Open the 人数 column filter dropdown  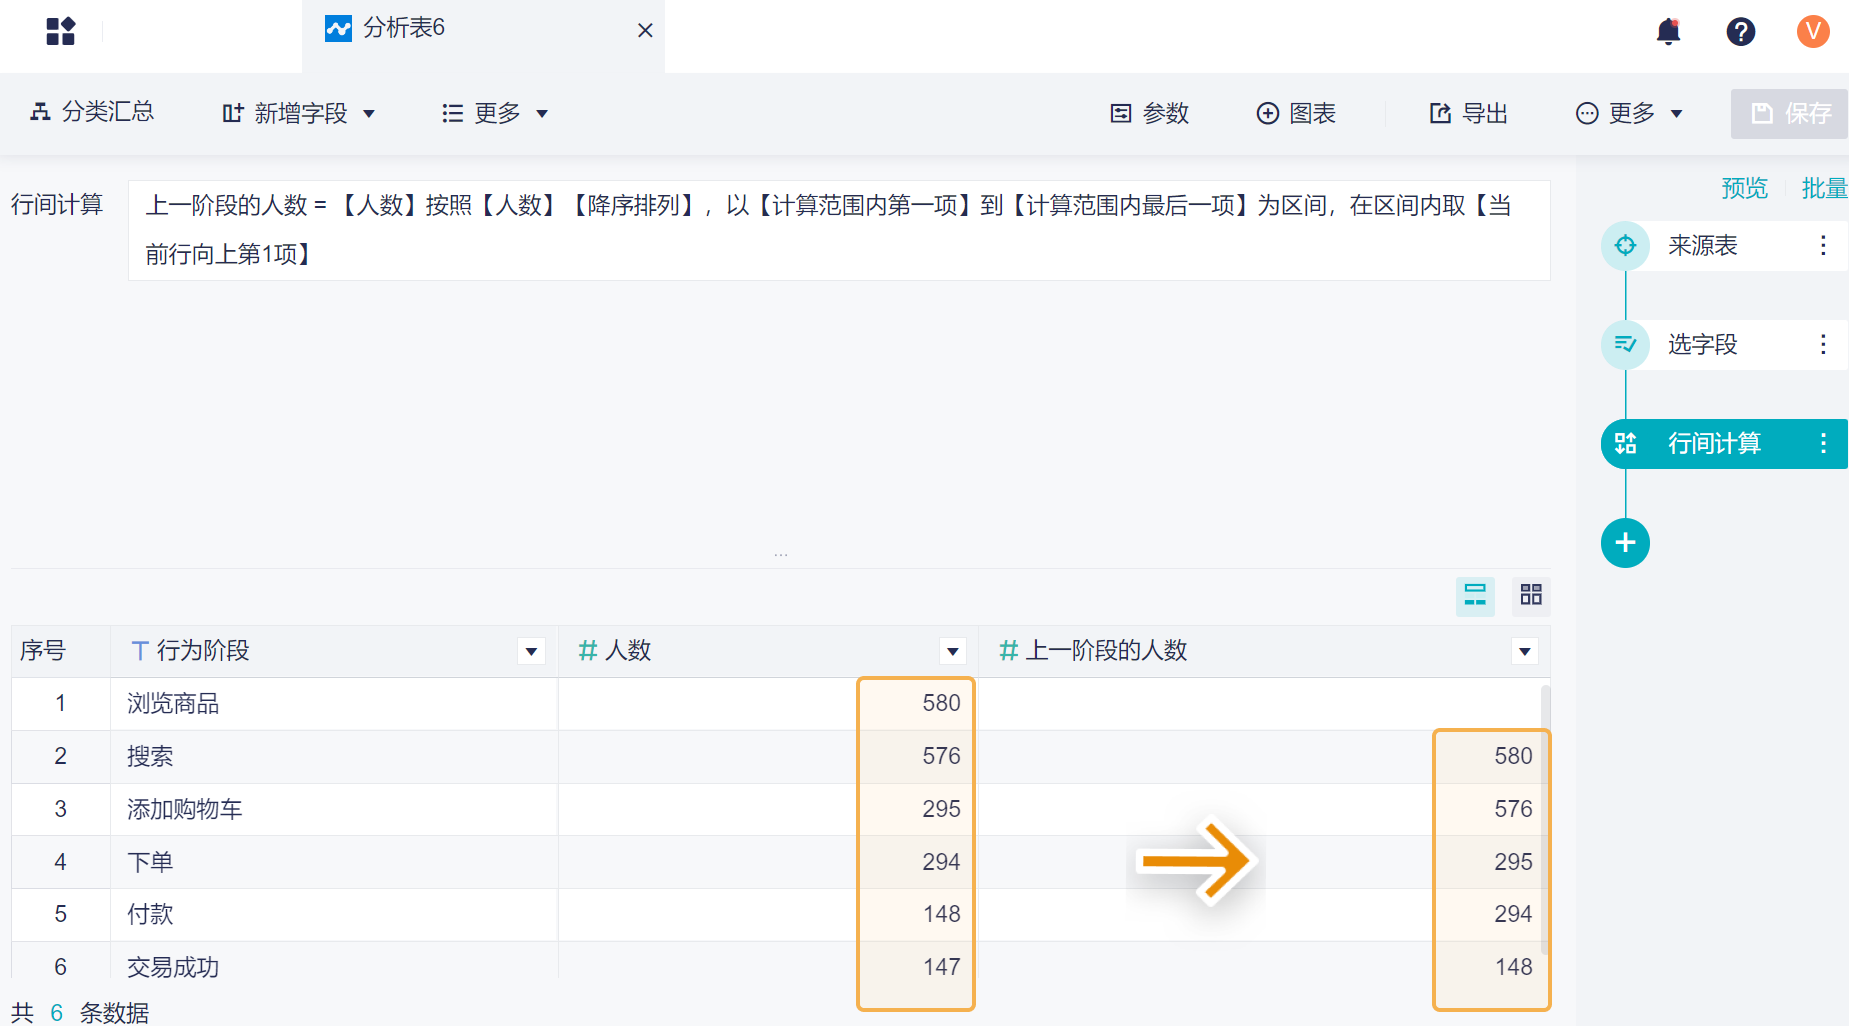[x=952, y=651]
